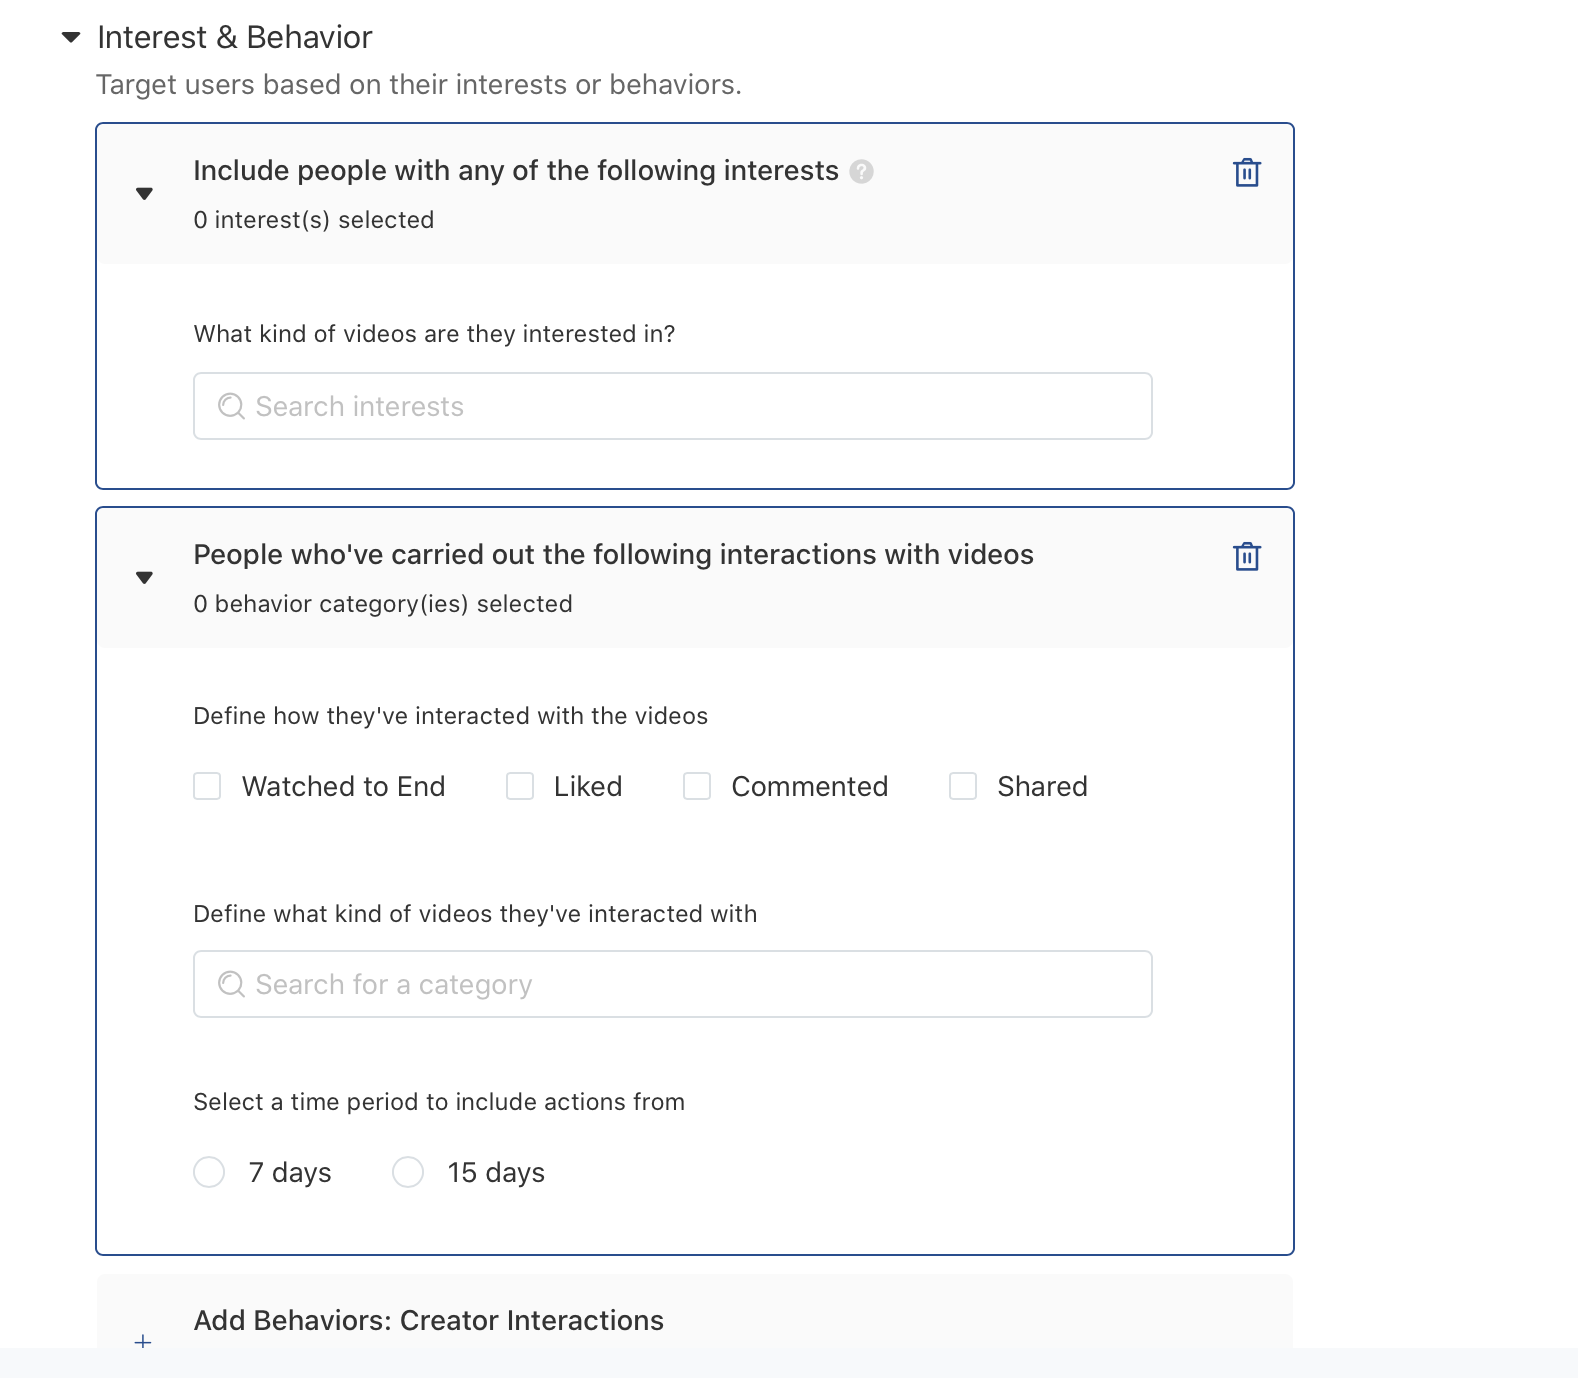Image resolution: width=1578 pixels, height=1378 pixels.
Task: Collapse the Interest & Behavior section
Action: [x=71, y=38]
